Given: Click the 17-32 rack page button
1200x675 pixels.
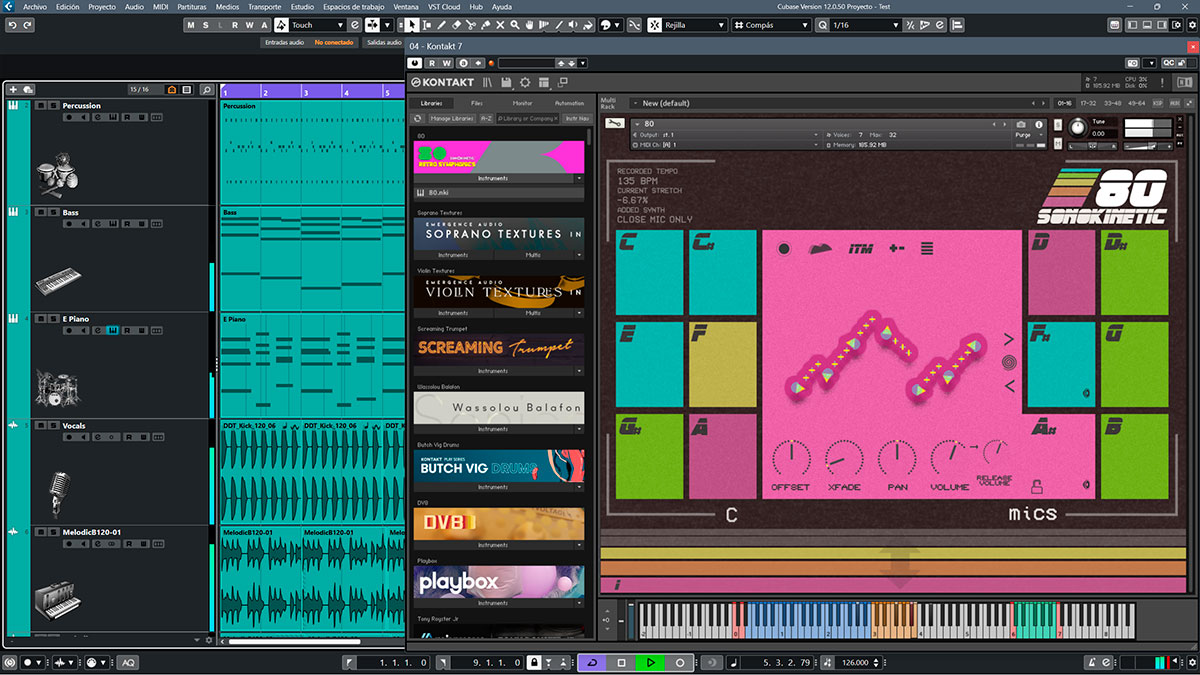Looking at the screenshot, I should point(1088,103).
